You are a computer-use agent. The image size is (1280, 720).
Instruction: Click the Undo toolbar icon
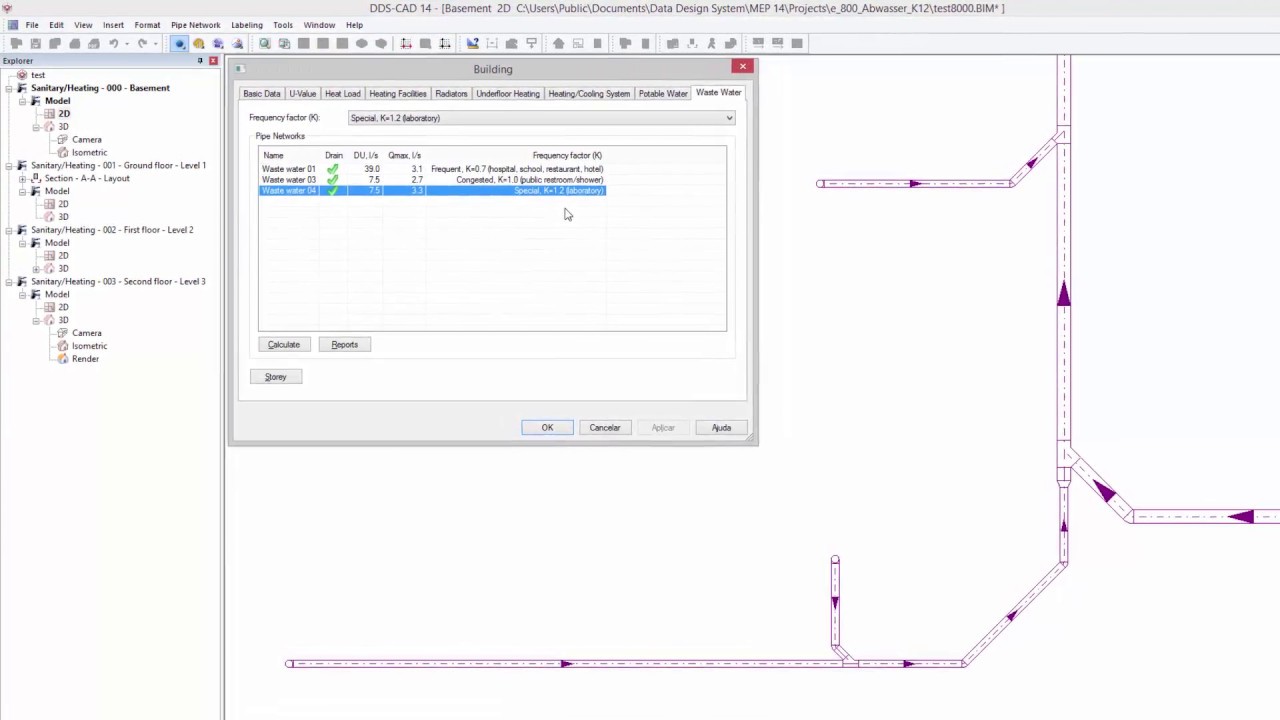tap(114, 43)
